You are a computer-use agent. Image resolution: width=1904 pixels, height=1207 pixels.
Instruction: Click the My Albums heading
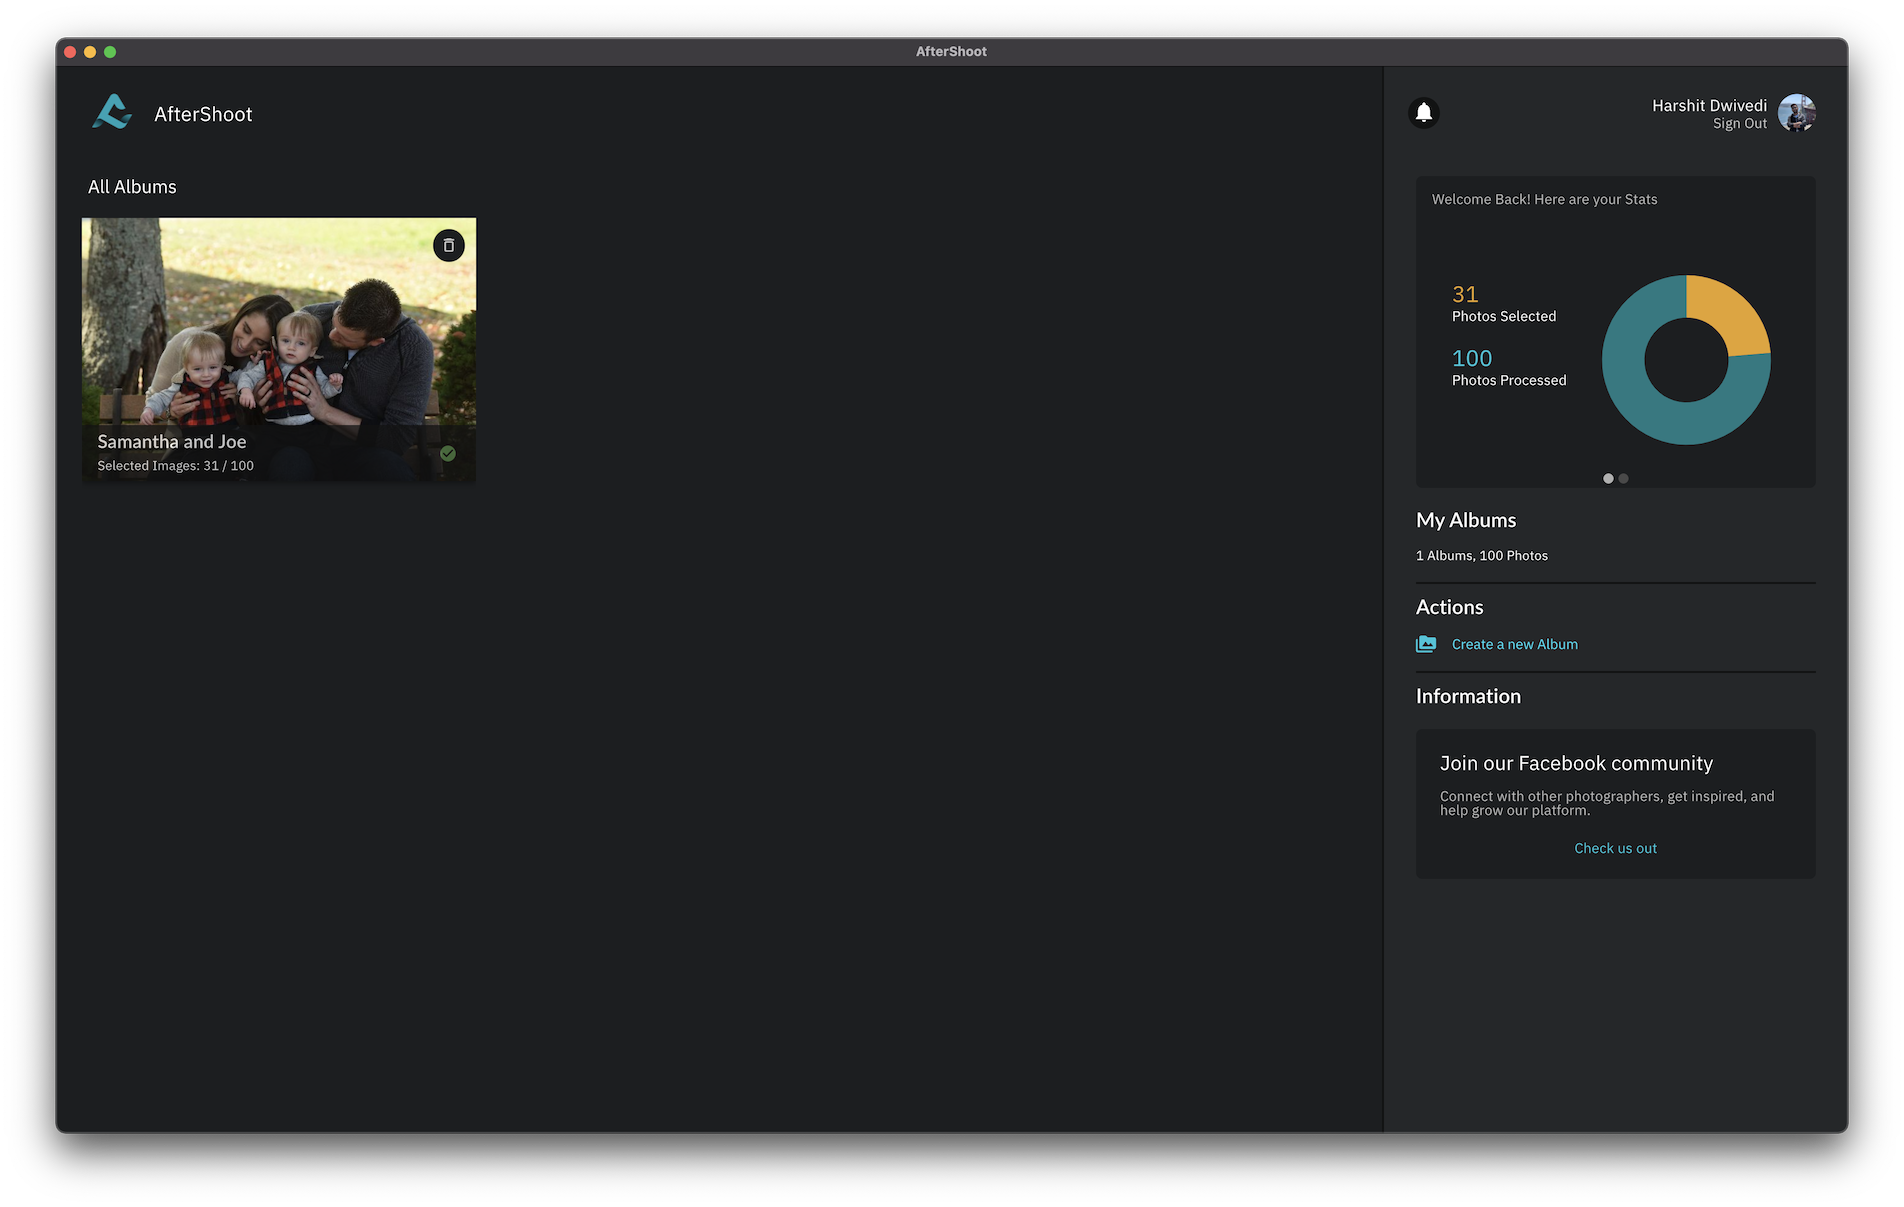(1466, 520)
